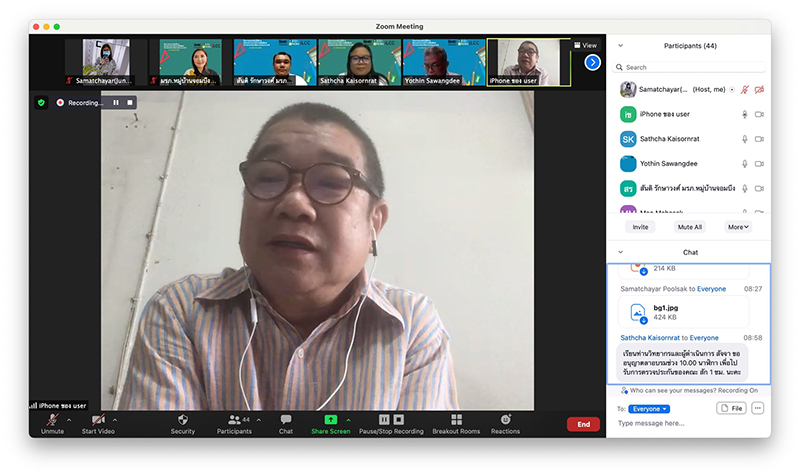Click the Thai chat message bubble
The height and width of the screenshot is (476, 800).
click(682, 362)
